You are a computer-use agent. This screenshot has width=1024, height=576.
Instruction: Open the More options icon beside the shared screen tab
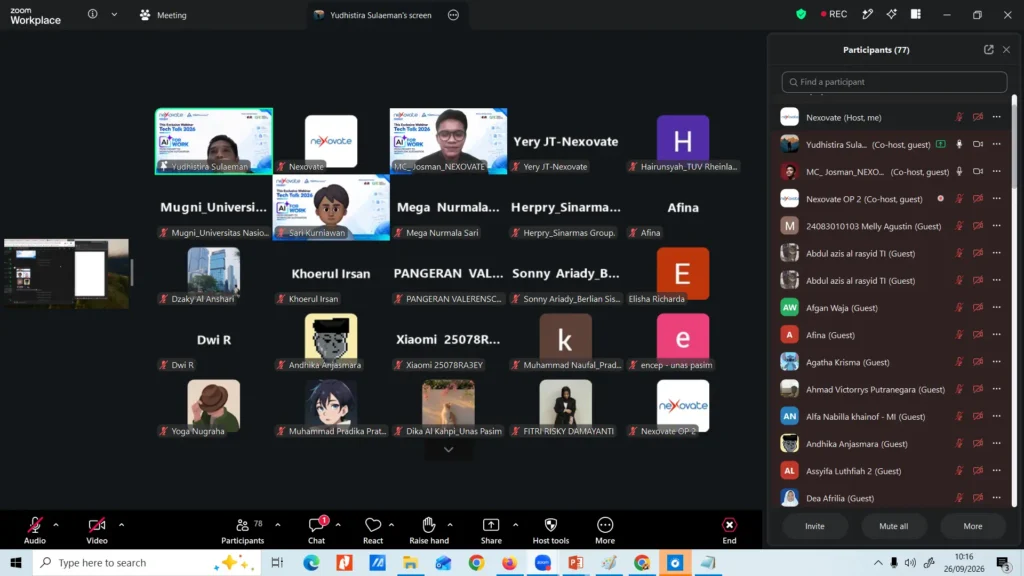pyautogui.click(x=453, y=15)
